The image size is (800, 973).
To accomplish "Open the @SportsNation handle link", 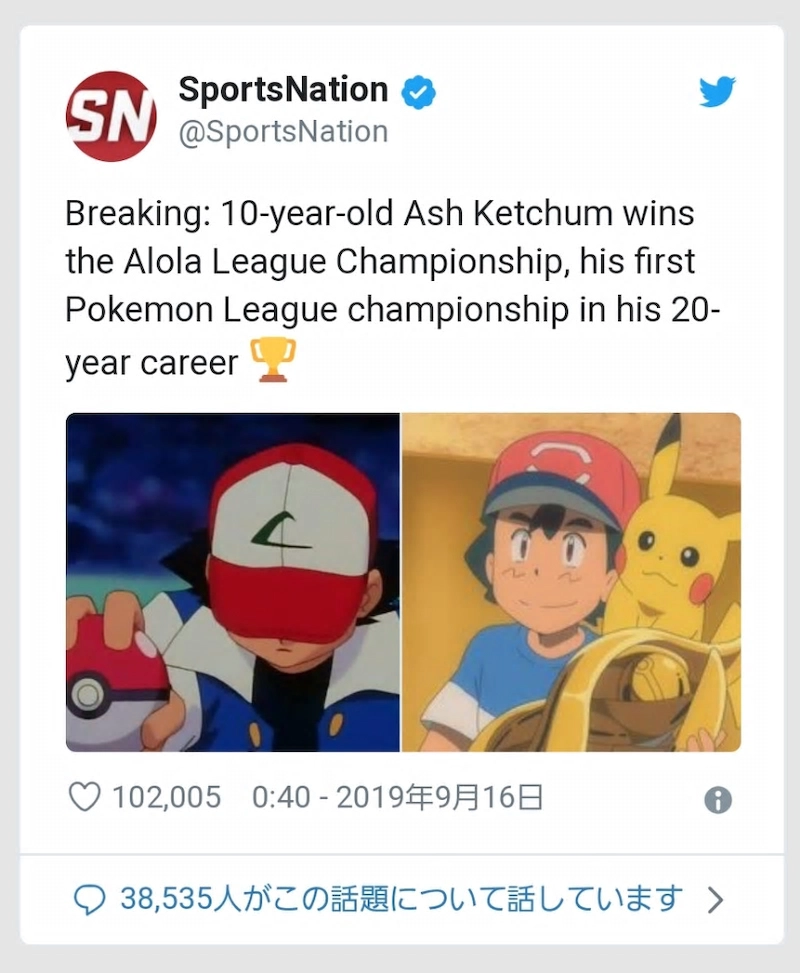I will pyautogui.click(x=283, y=132).
